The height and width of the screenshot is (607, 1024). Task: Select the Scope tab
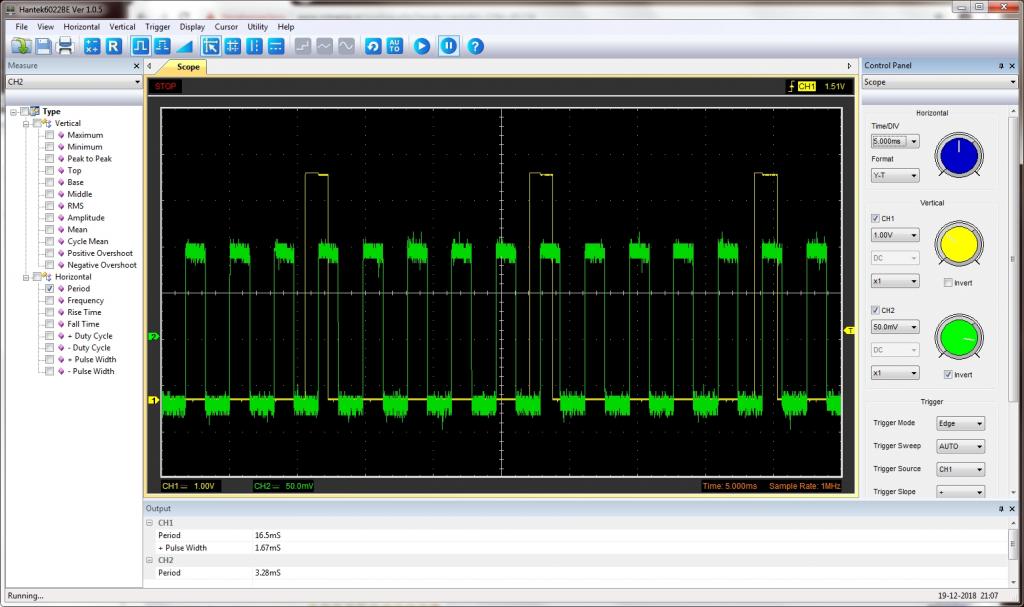188,67
